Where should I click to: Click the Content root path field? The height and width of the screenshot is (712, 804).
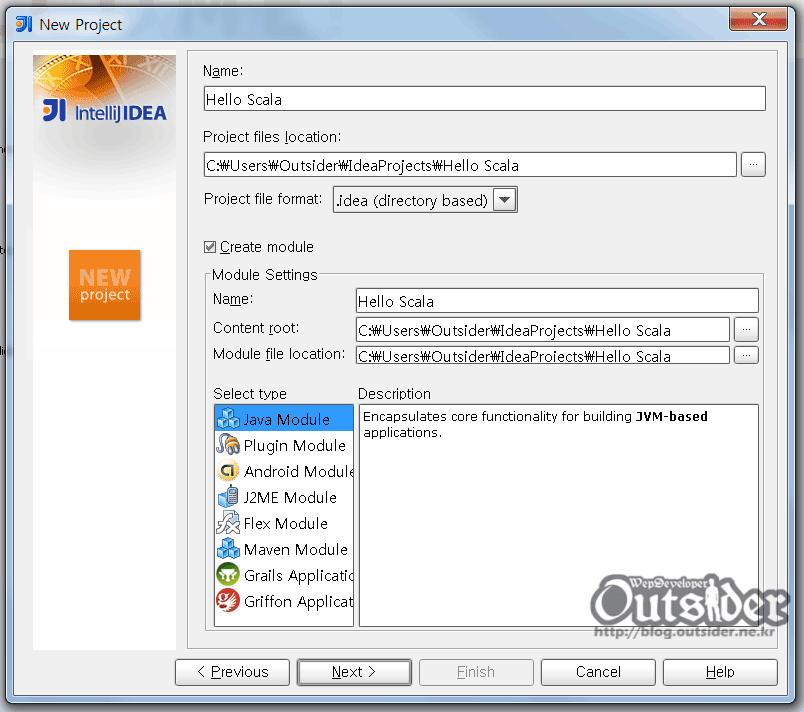click(542, 330)
